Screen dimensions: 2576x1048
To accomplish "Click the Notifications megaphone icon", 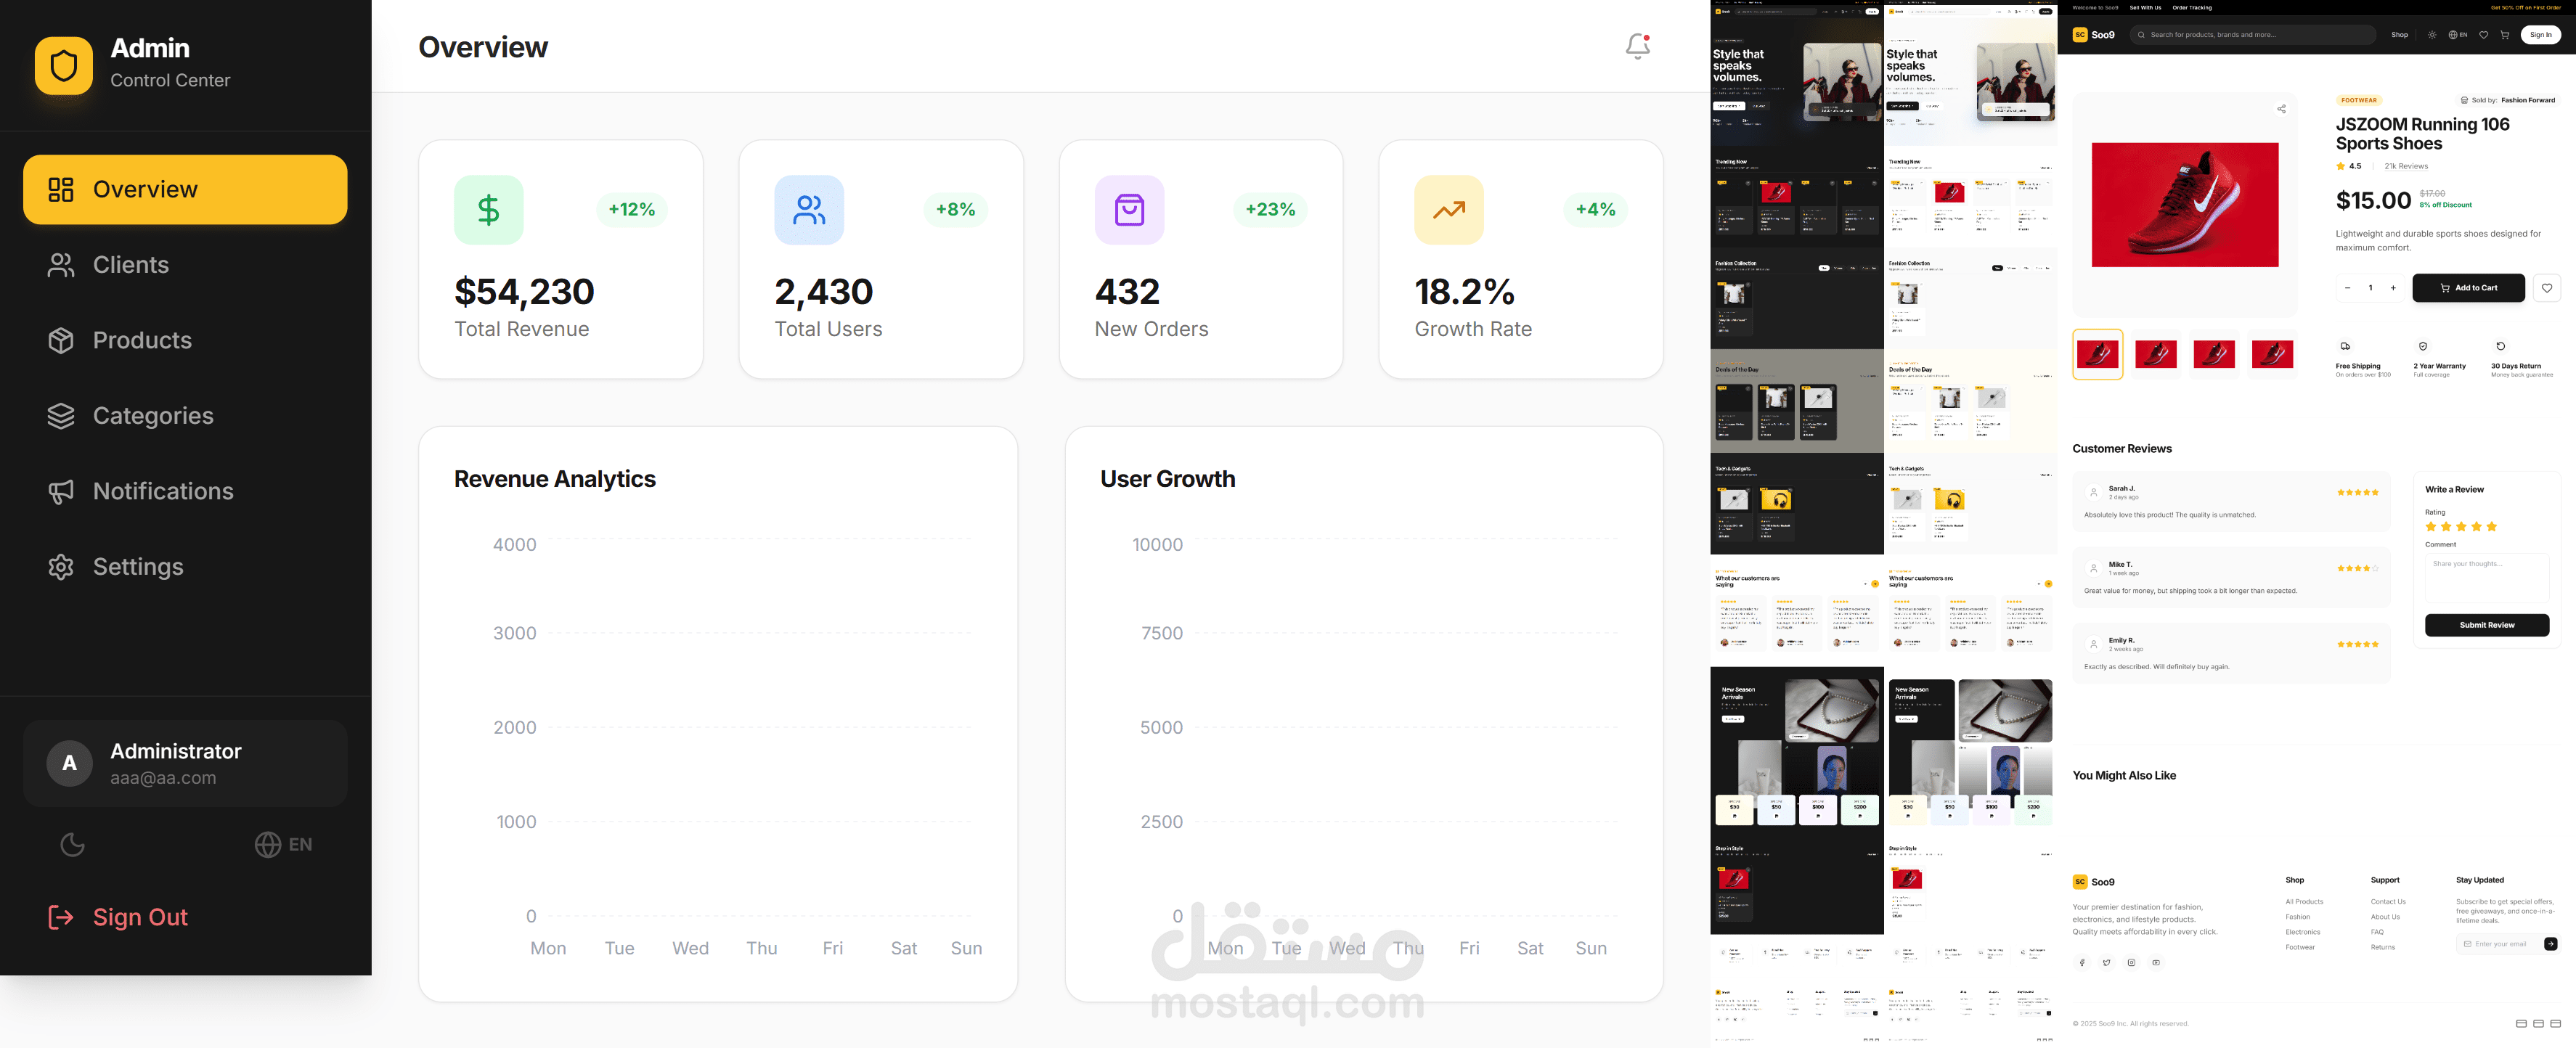I will (61, 491).
